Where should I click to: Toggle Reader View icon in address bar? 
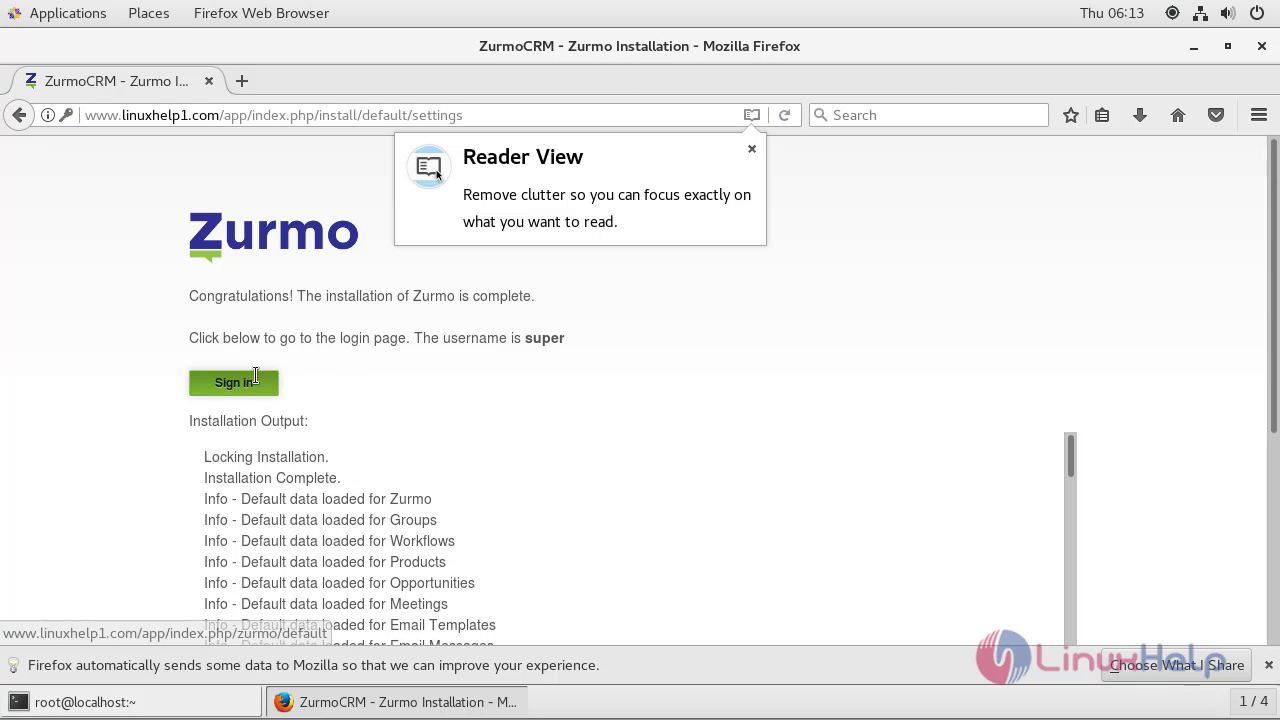coord(752,115)
